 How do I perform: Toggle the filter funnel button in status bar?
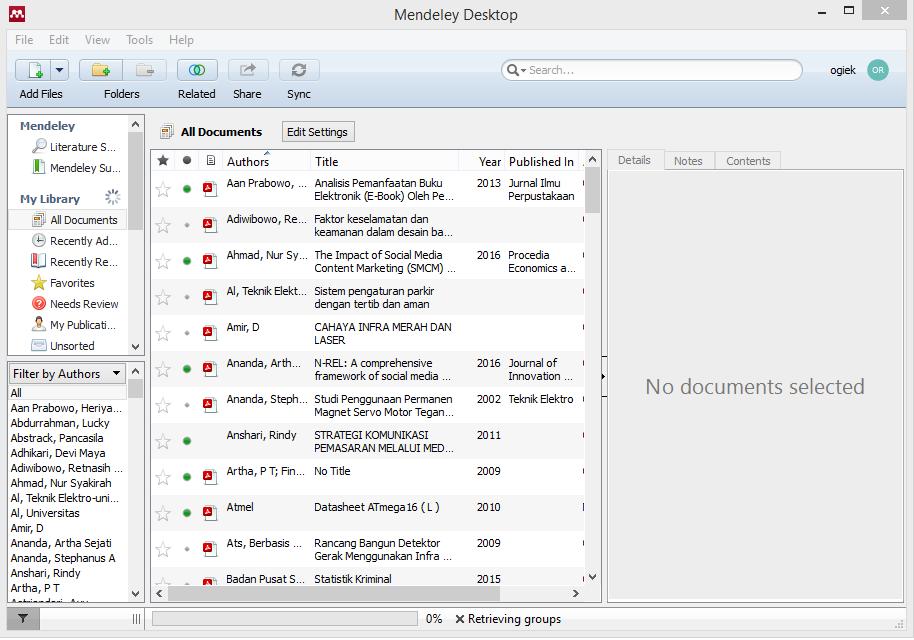click(x=23, y=619)
